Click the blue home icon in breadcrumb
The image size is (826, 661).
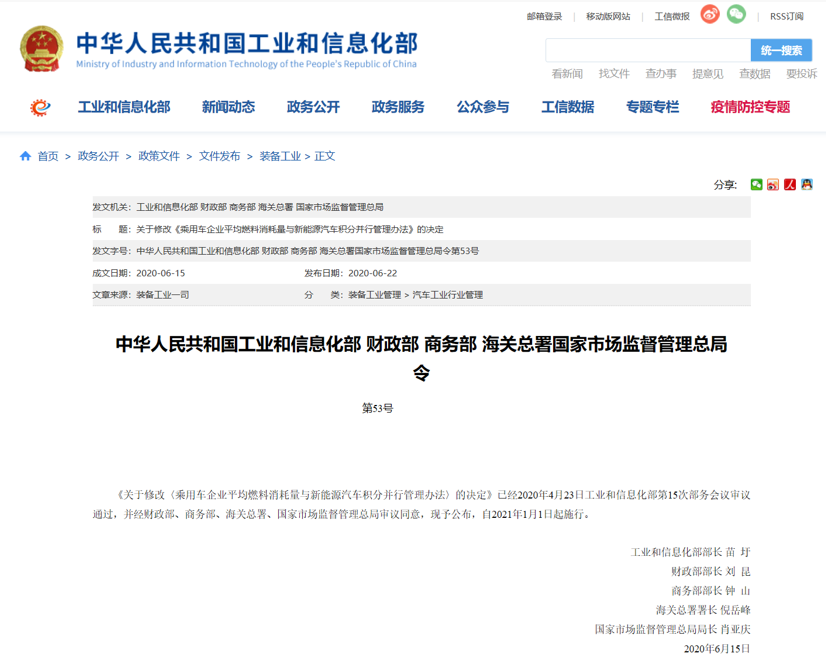point(26,156)
